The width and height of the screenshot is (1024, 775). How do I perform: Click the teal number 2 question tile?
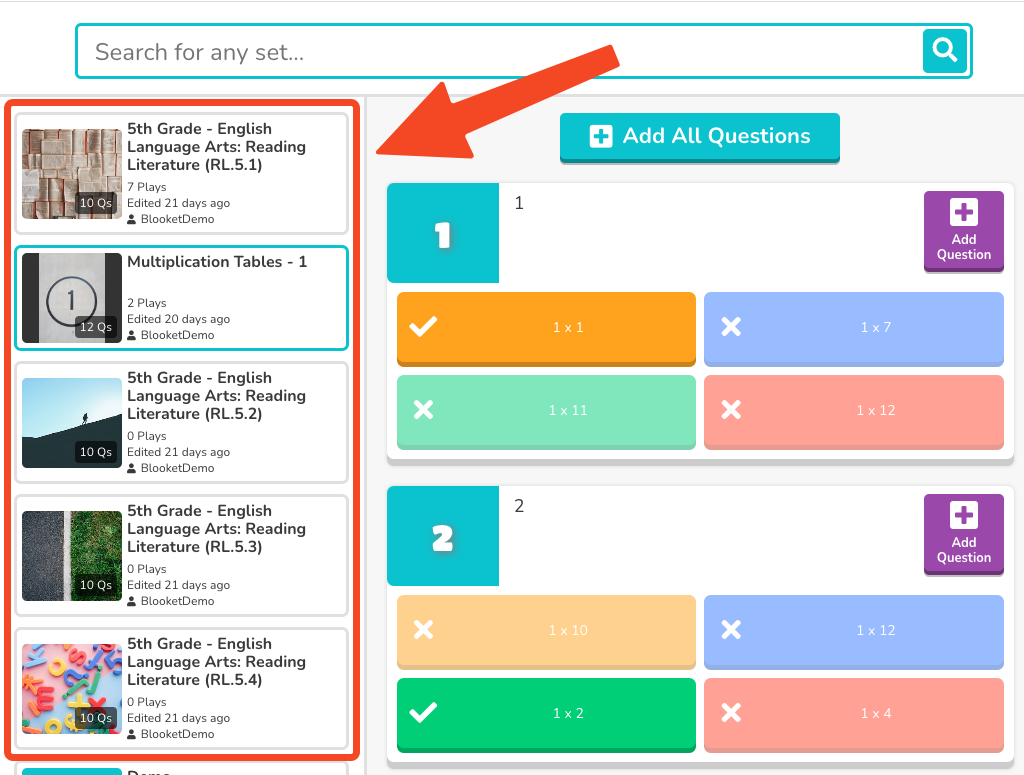[x=443, y=536]
